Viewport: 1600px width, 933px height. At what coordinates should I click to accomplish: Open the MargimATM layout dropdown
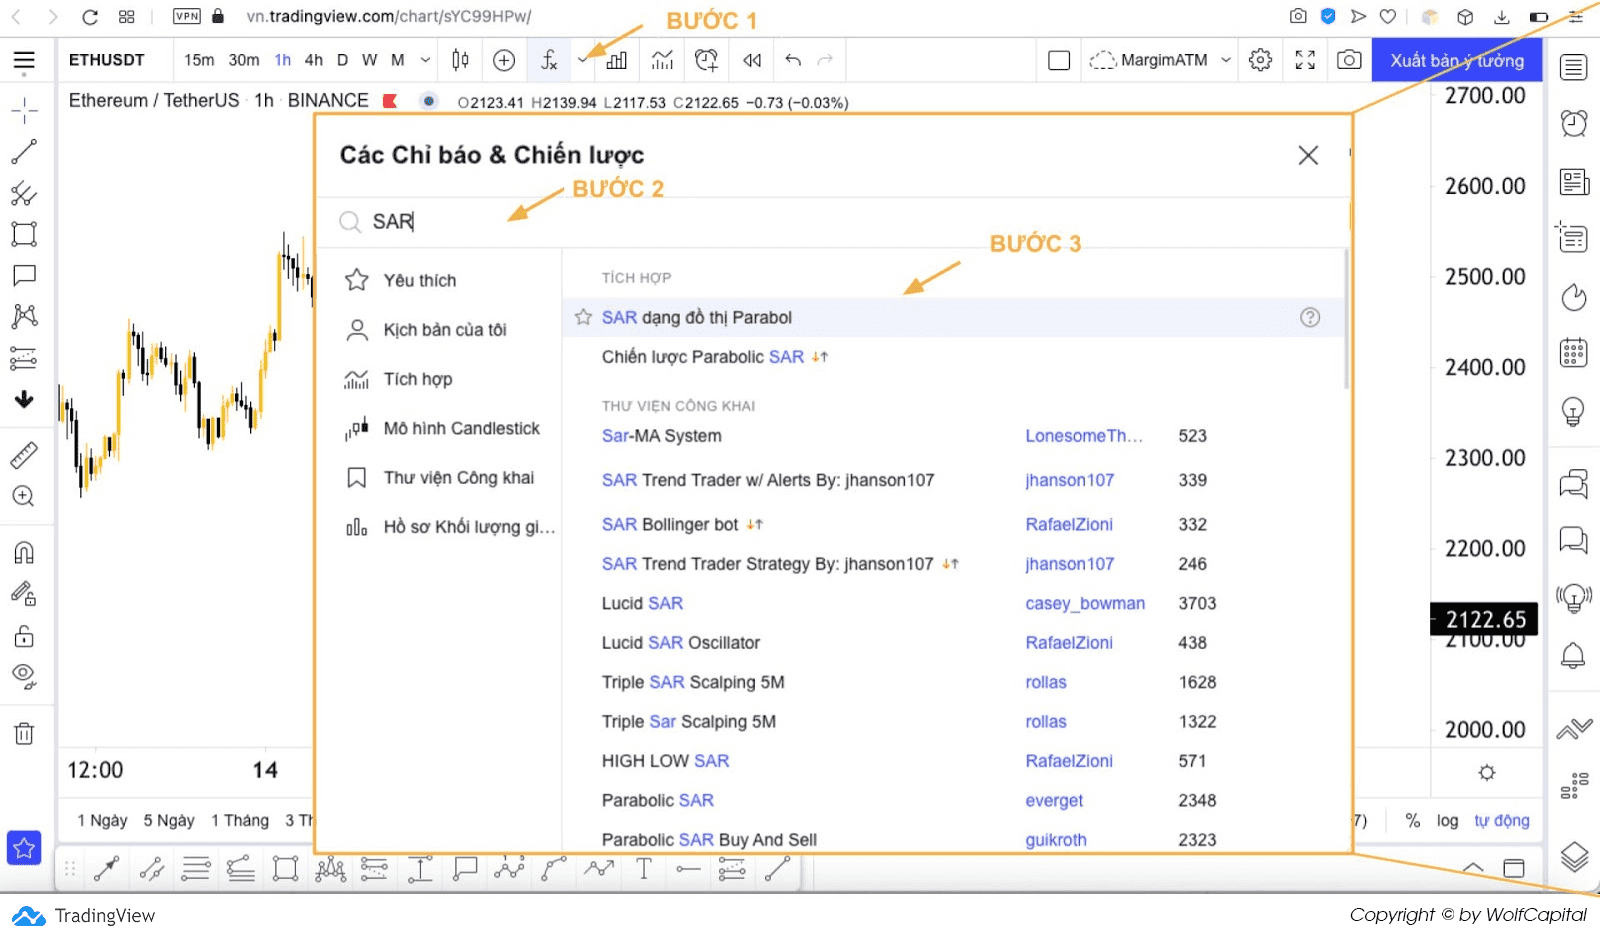click(1160, 60)
